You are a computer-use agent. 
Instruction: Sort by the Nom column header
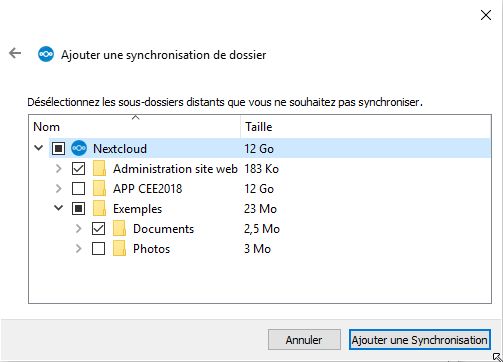pyautogui.click(x=135, y=127)
